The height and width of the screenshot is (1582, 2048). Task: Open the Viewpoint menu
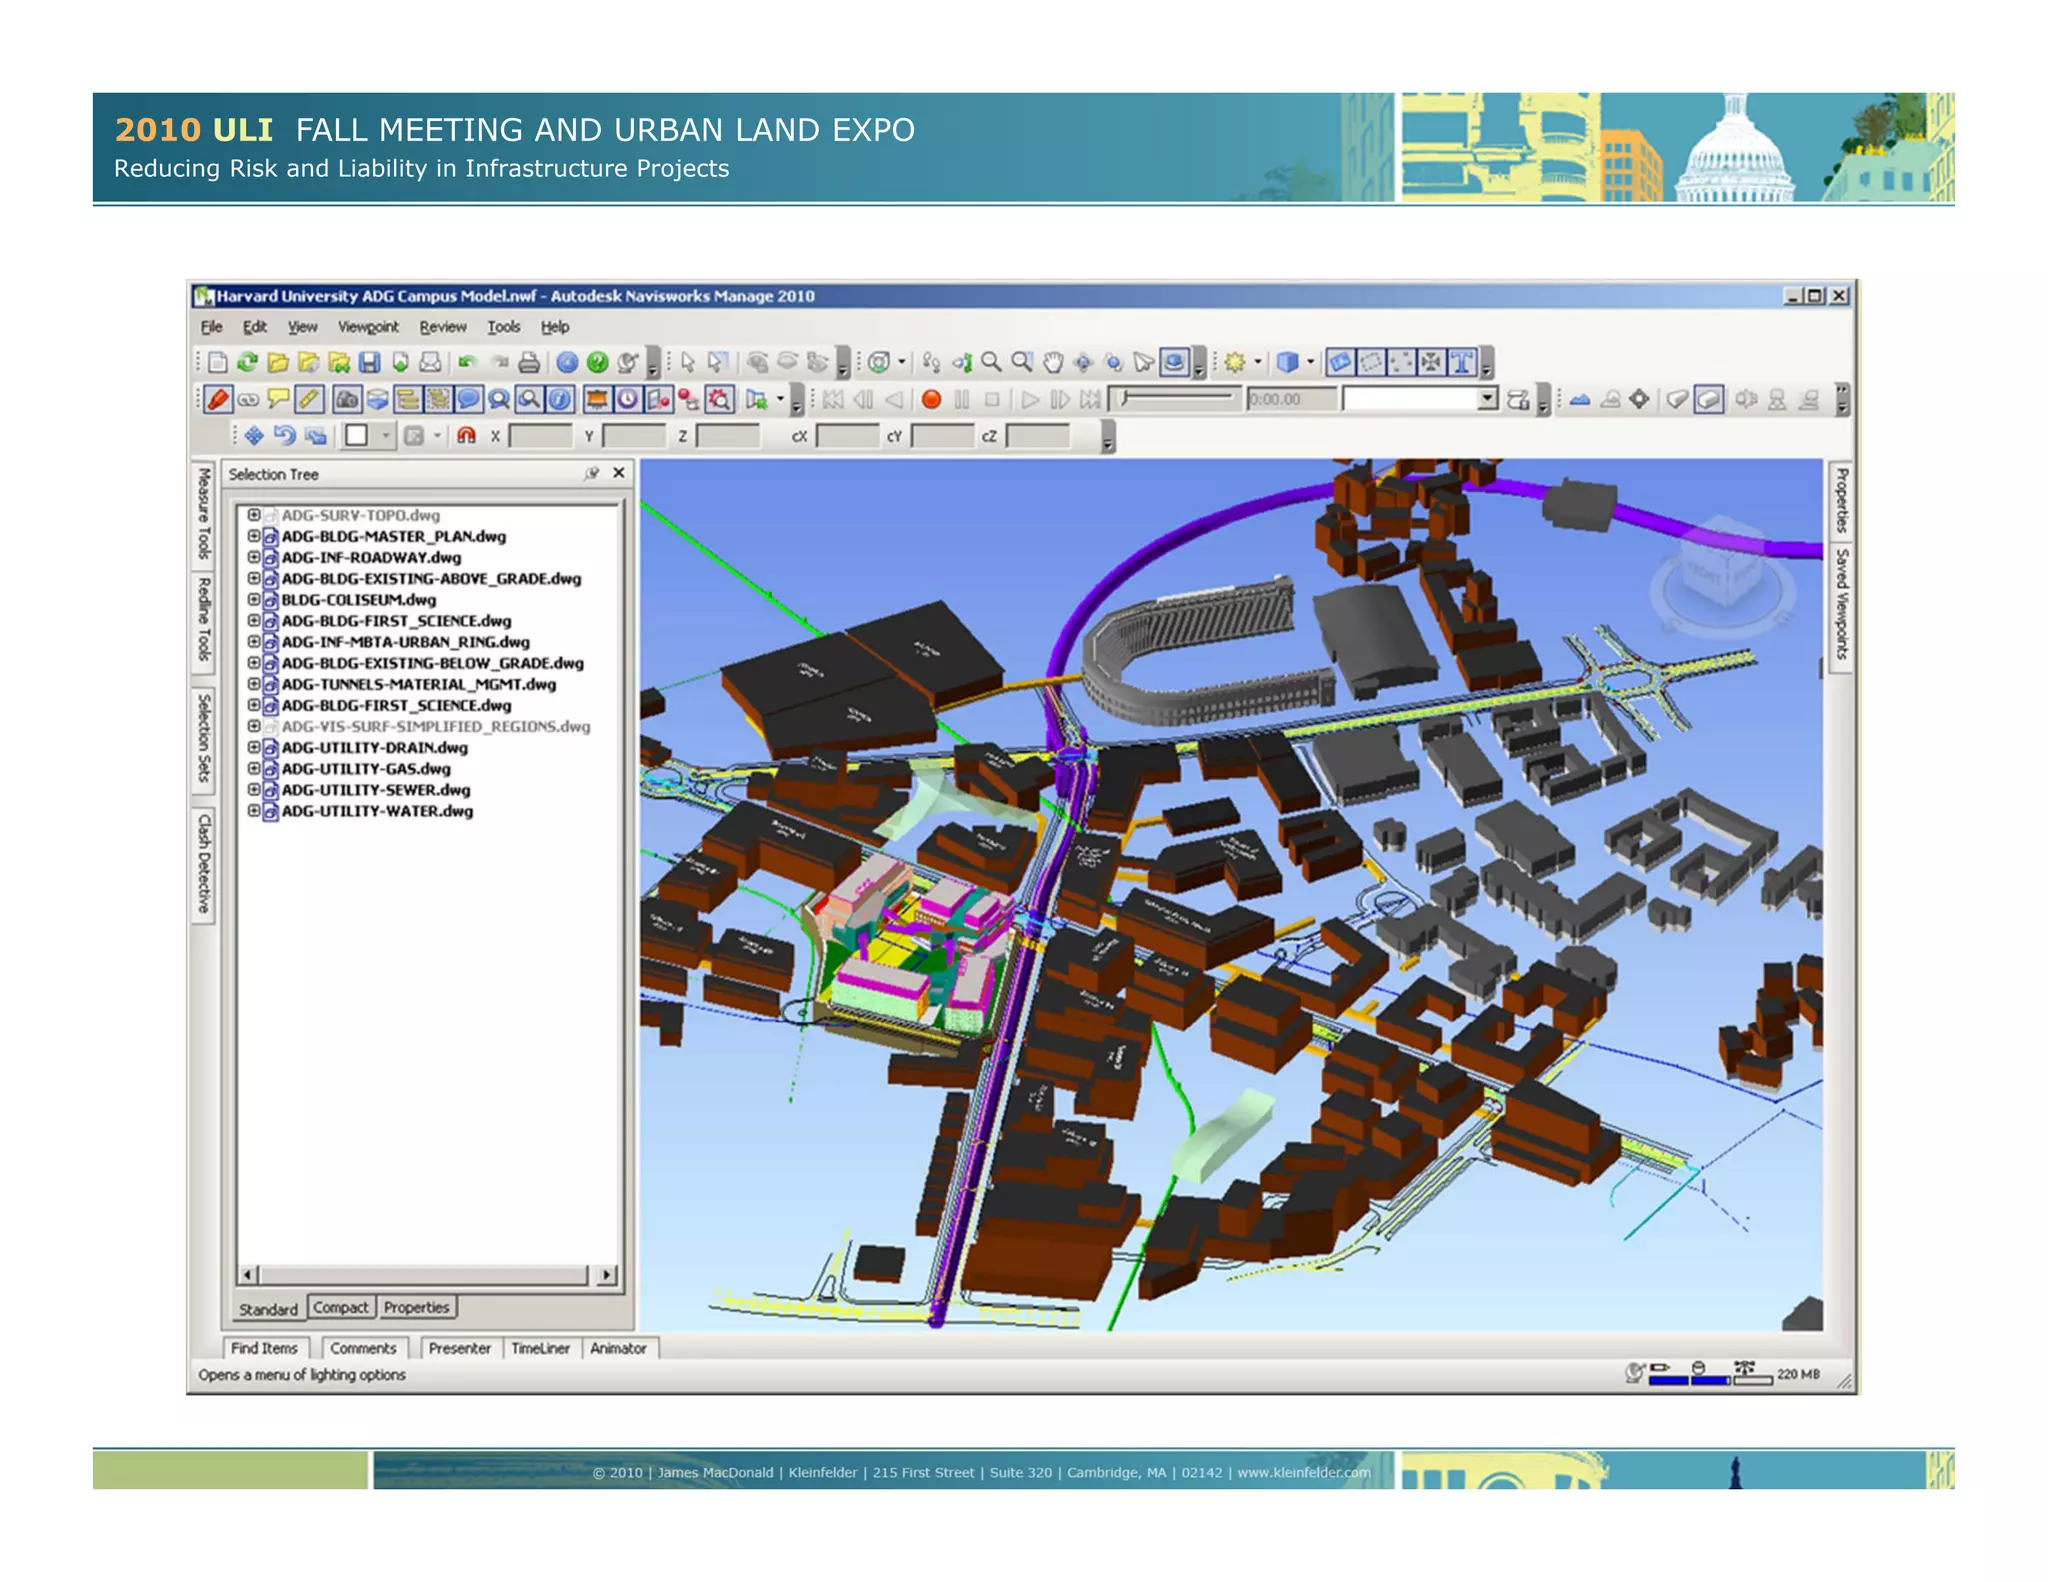coord(368,327)
